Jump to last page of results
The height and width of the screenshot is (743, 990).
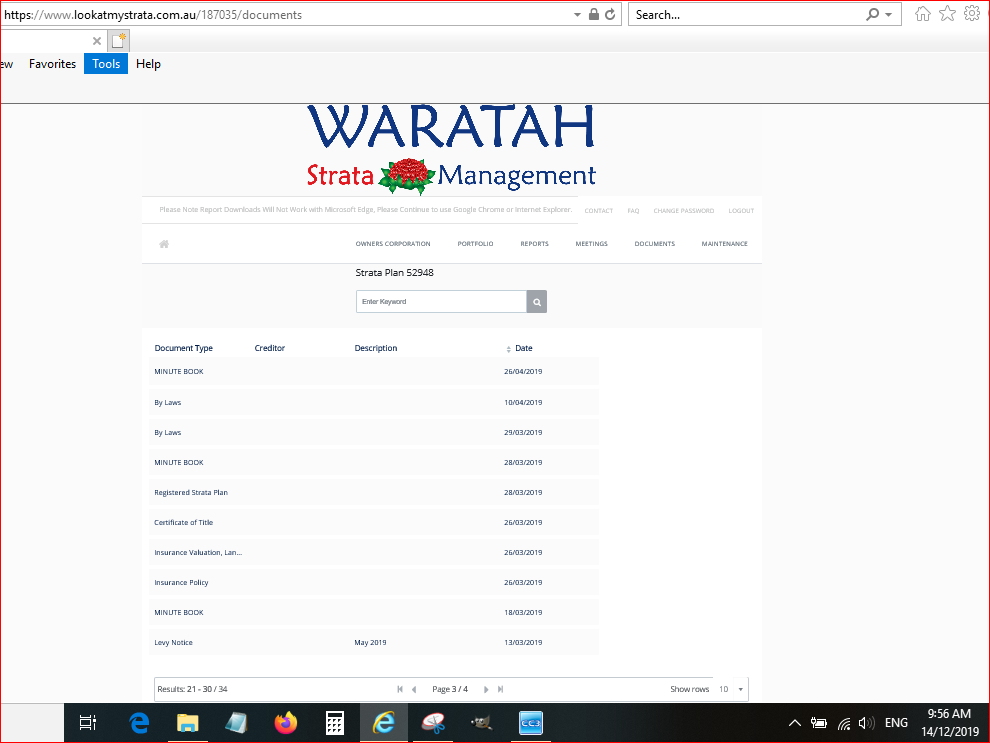[x=500, y=689]
